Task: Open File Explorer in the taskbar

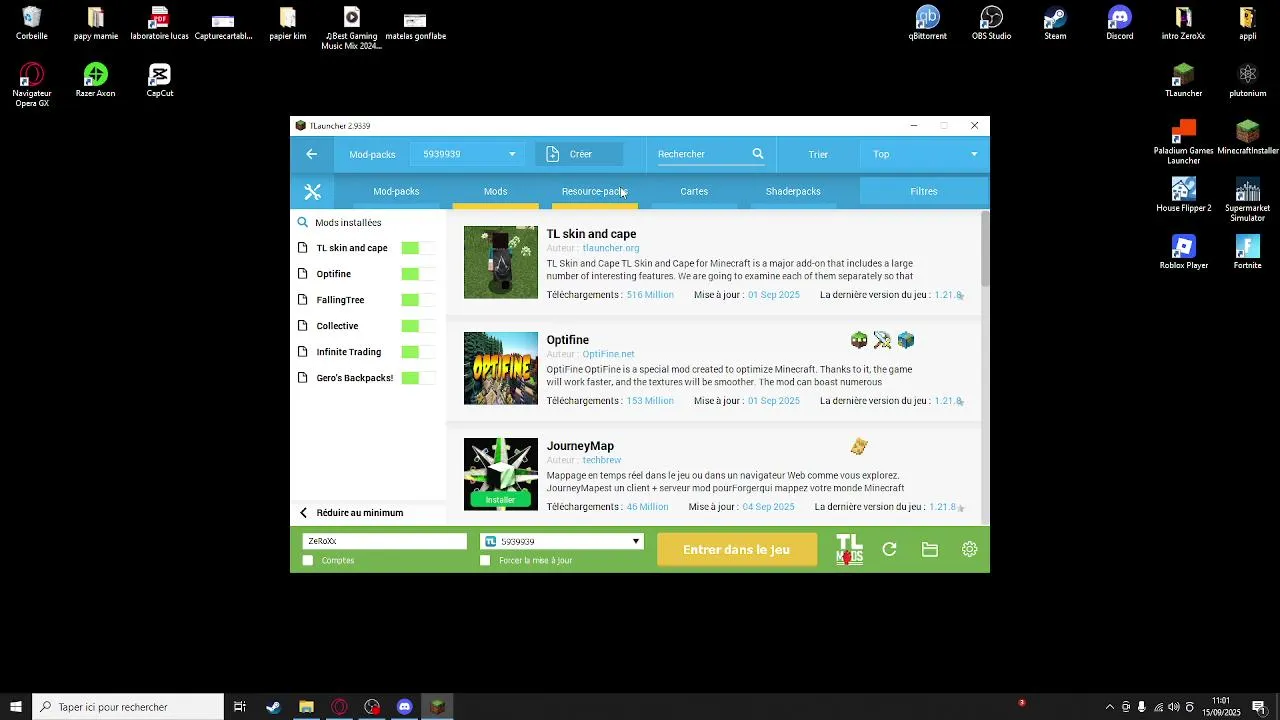Action: point(306,707)
